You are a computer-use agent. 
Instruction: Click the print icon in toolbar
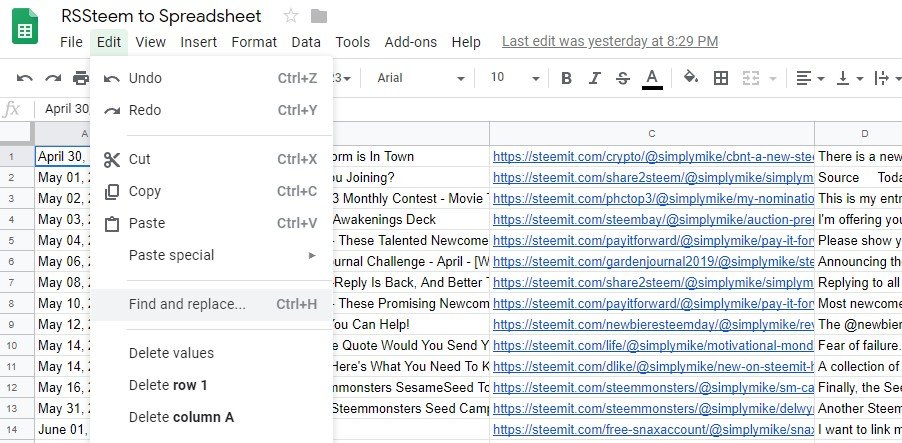tap(81, 78)
